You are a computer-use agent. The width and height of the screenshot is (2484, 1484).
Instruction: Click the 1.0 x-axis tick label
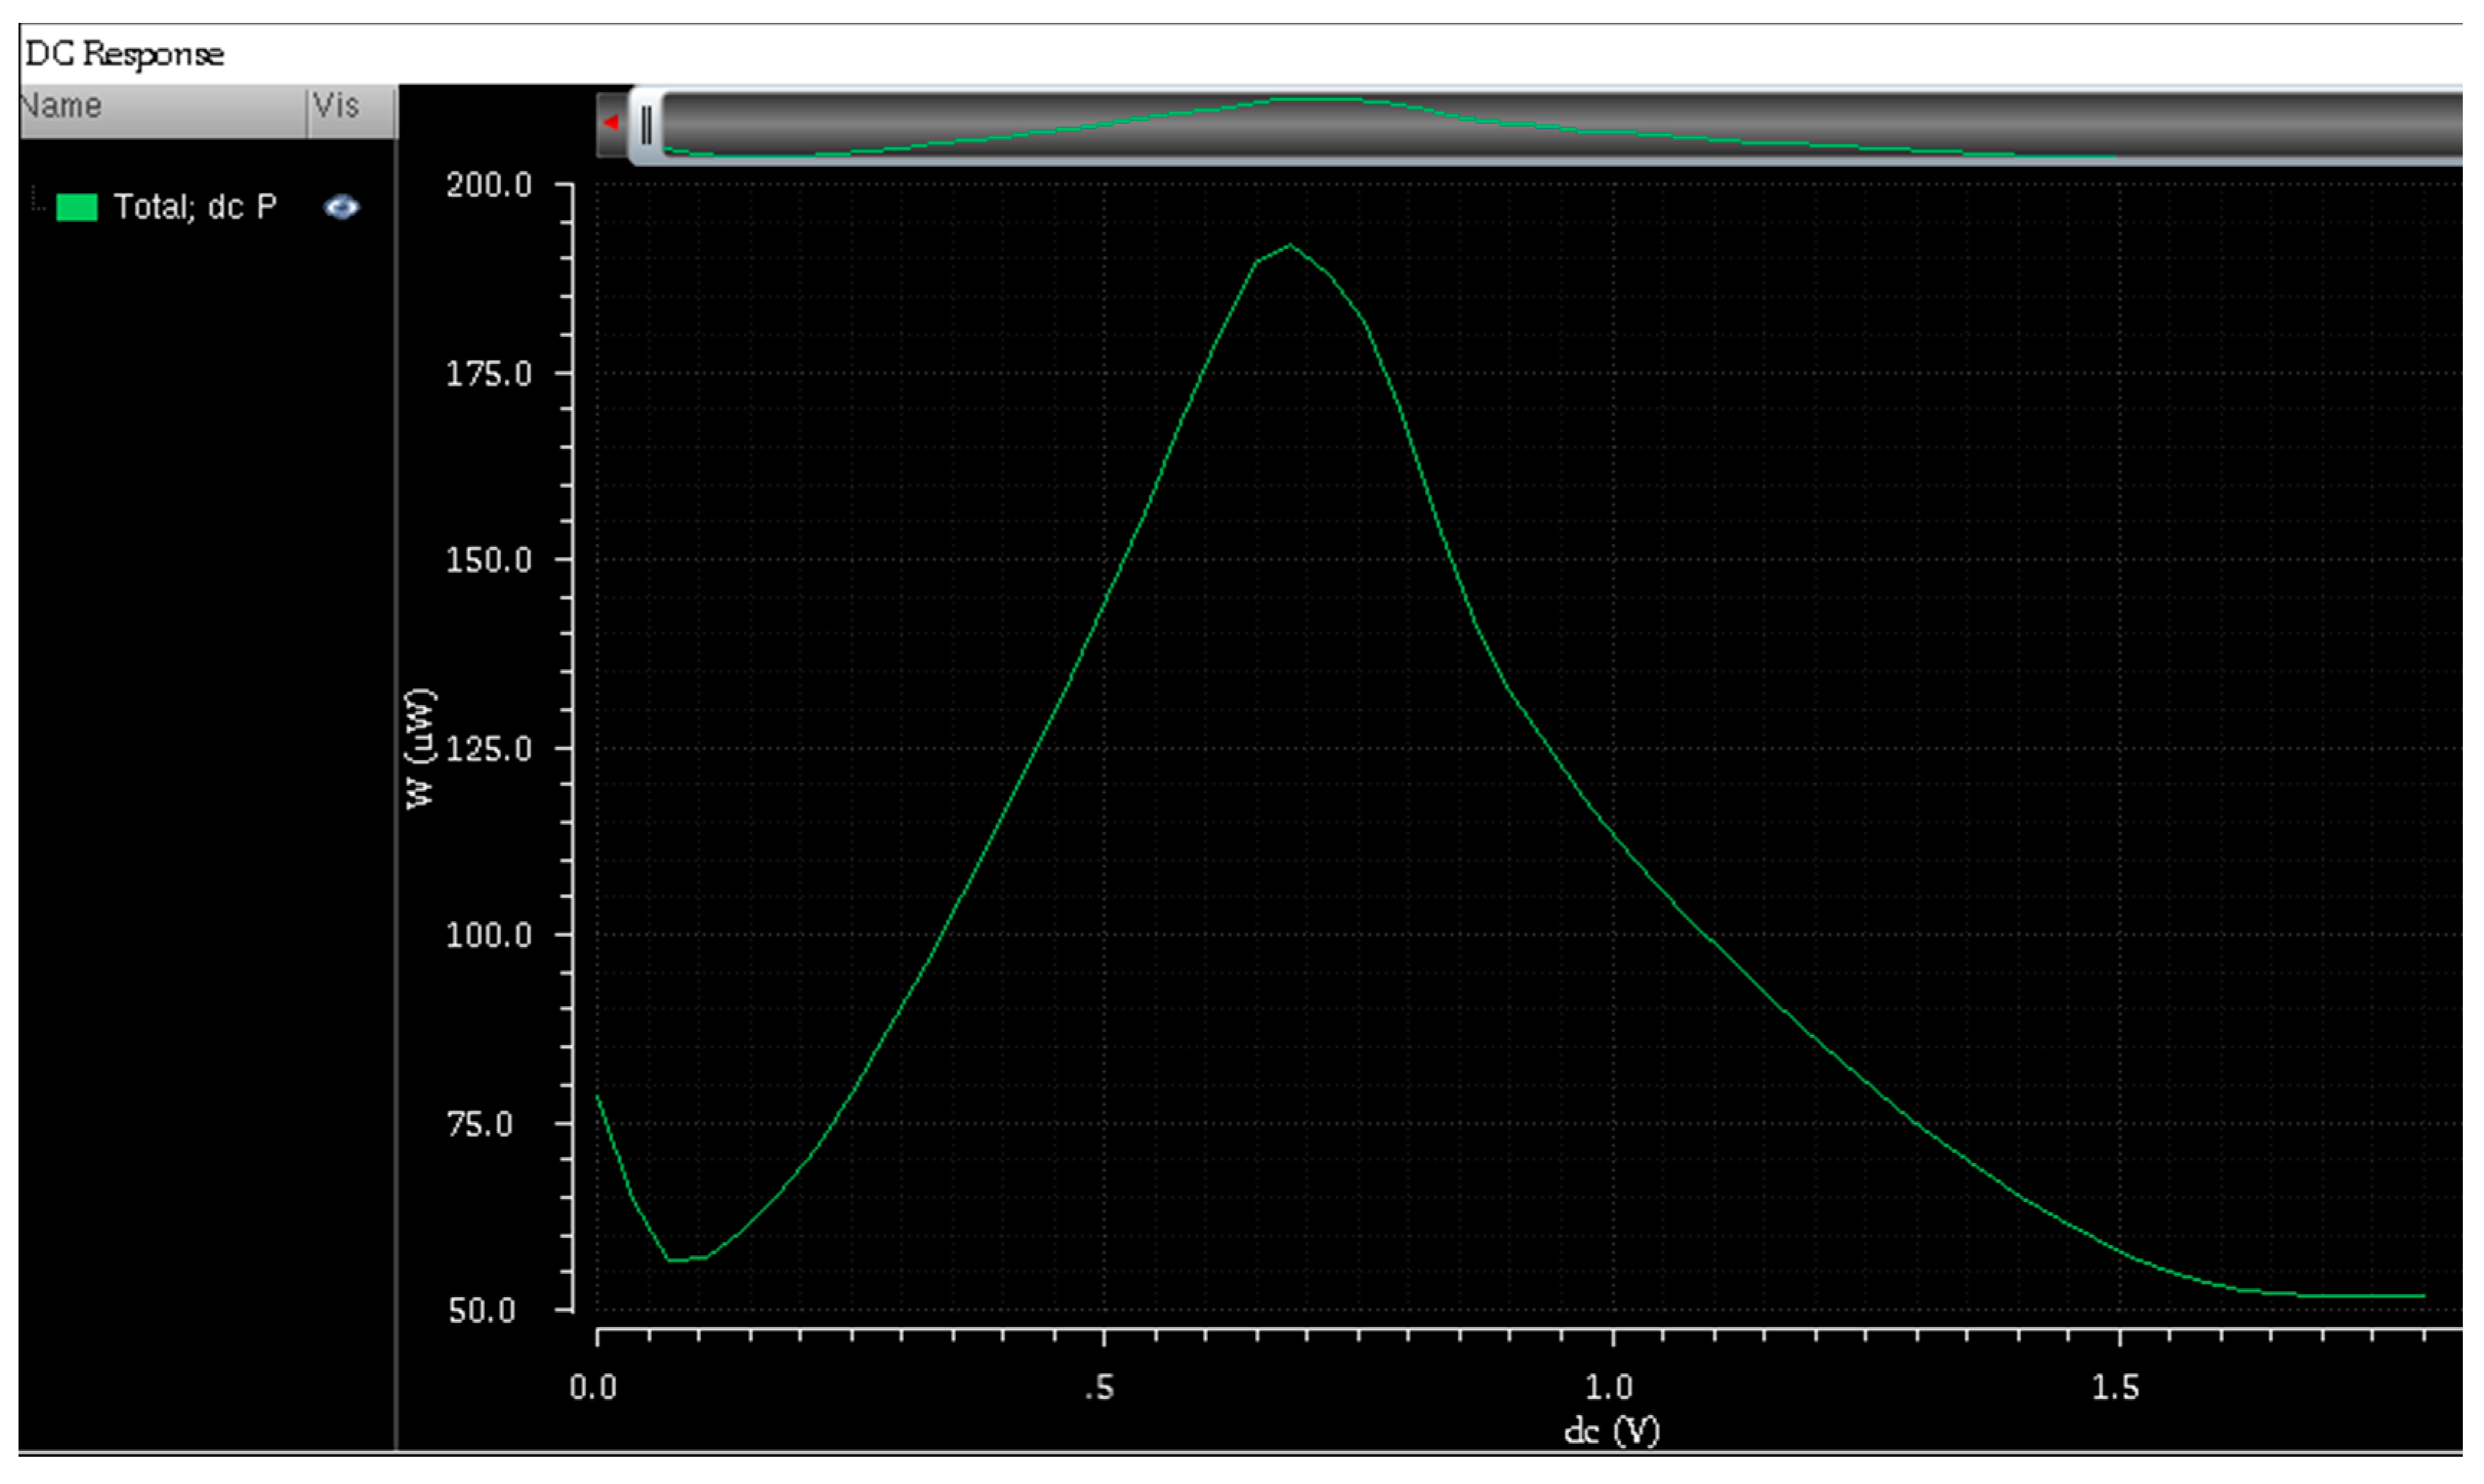tap(1609, 1387)
